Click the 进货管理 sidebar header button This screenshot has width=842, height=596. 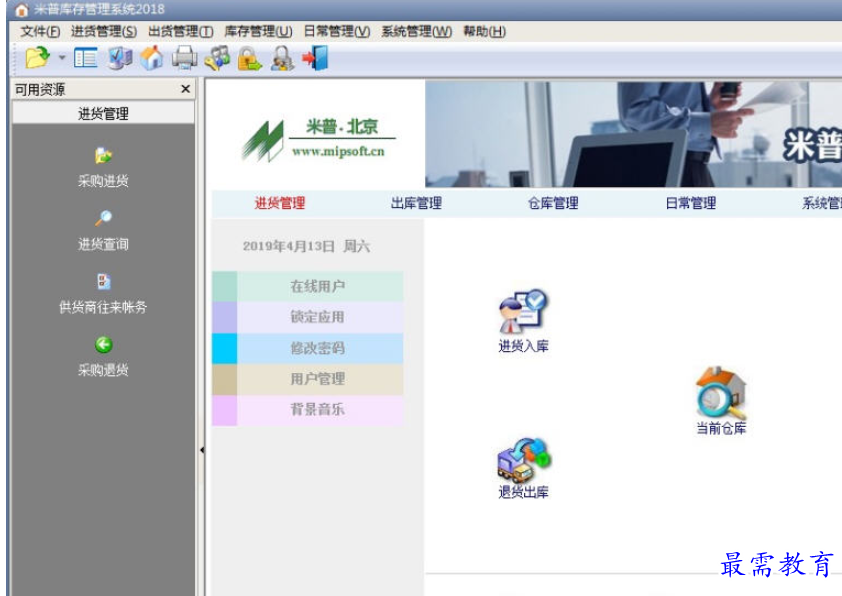coord(103,113)
